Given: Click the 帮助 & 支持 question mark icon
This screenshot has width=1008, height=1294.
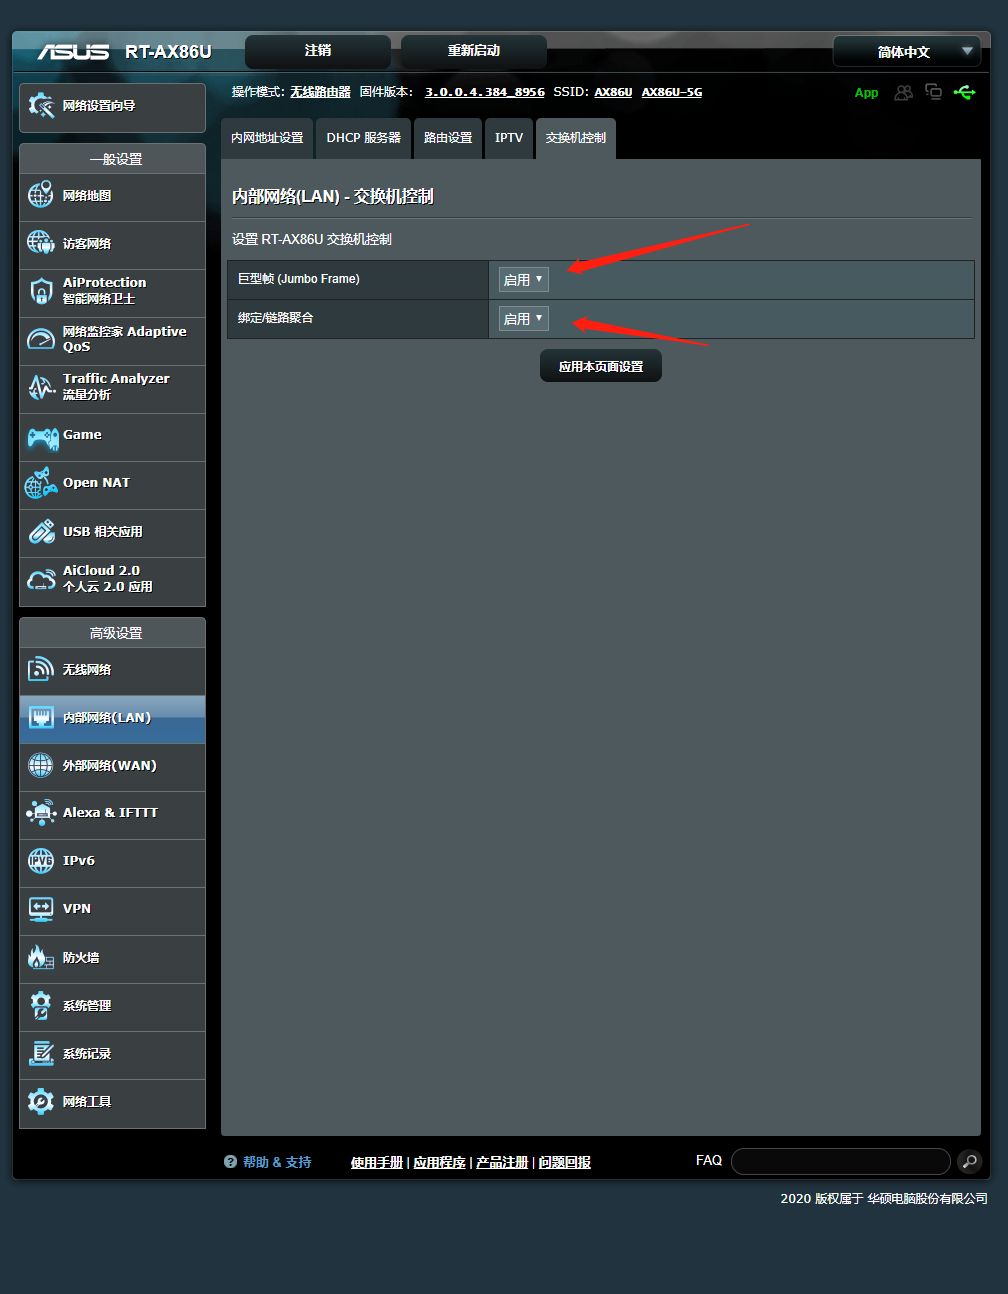Looking at the screenshot, I should [x=231, y=1162].
